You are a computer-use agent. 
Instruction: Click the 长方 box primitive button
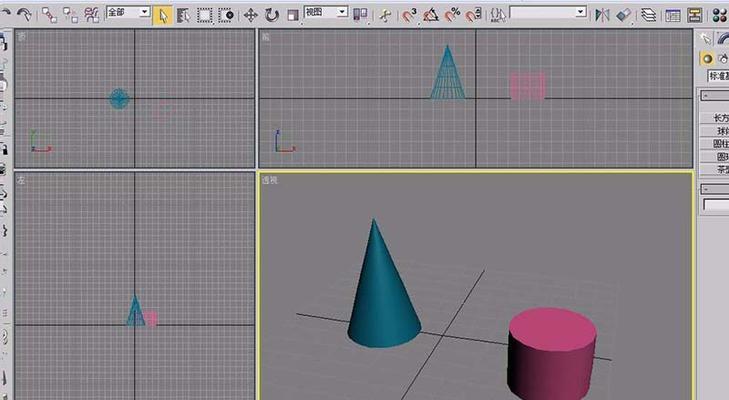[x=715, y=118]
